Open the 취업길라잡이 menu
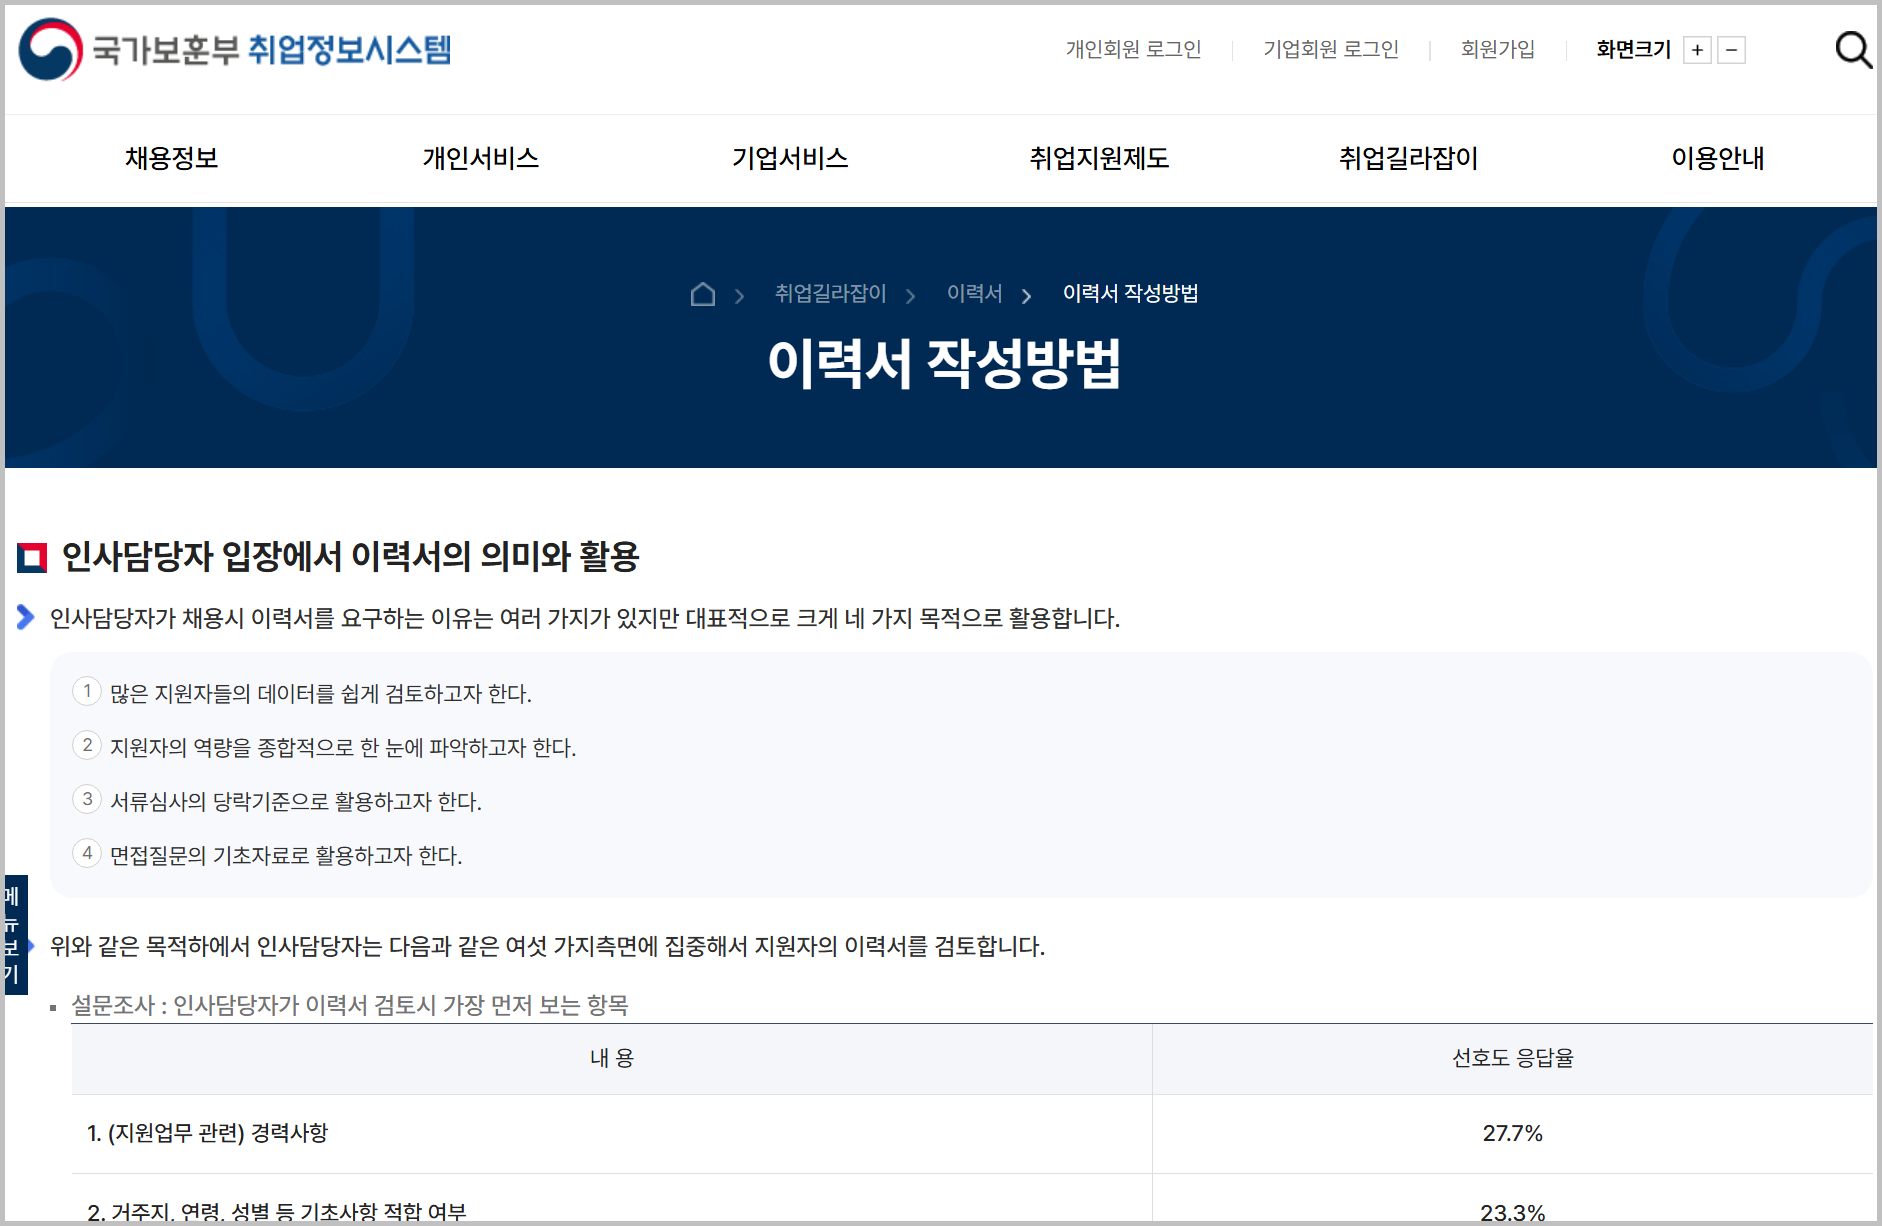Image resolution: width=1882 pixels, height=1226 pixels. (1409, 158)
